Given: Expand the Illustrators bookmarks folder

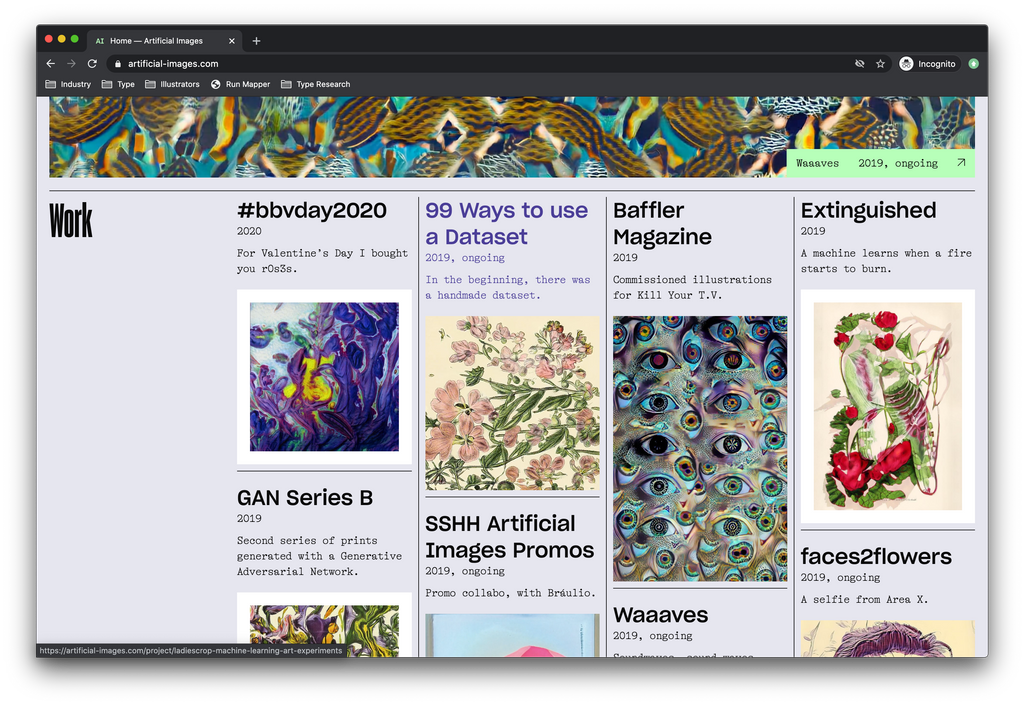Looking at the screenshot, I should tap(172, 84).
